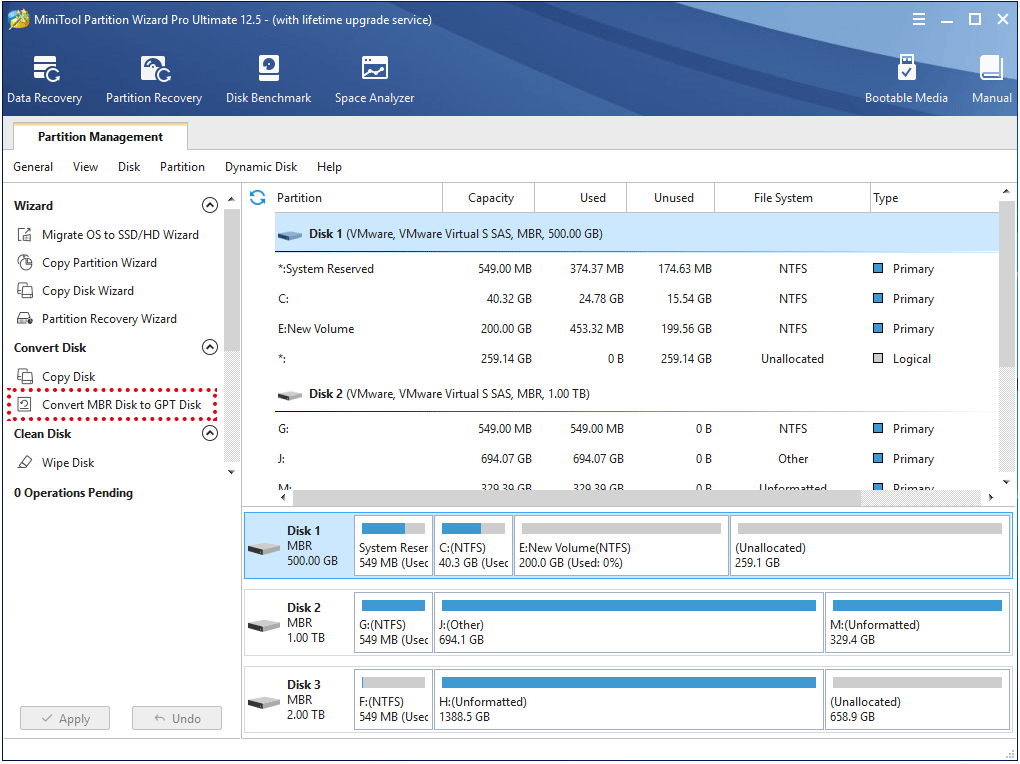Click the Disk 1 header row icon in the table
Viewport: 1020px width, 764px height.
[x=290, y=235]
